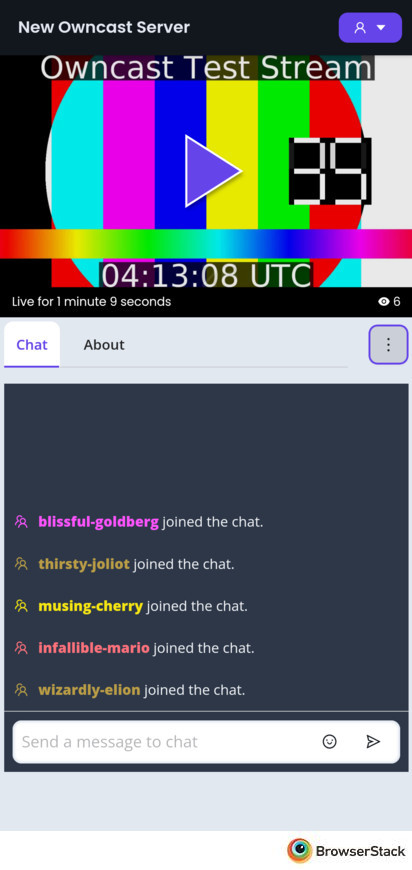Screen dimensions: 412x870
Task: Click username musing-cherry in chat
Action: (x=90, y=606)
